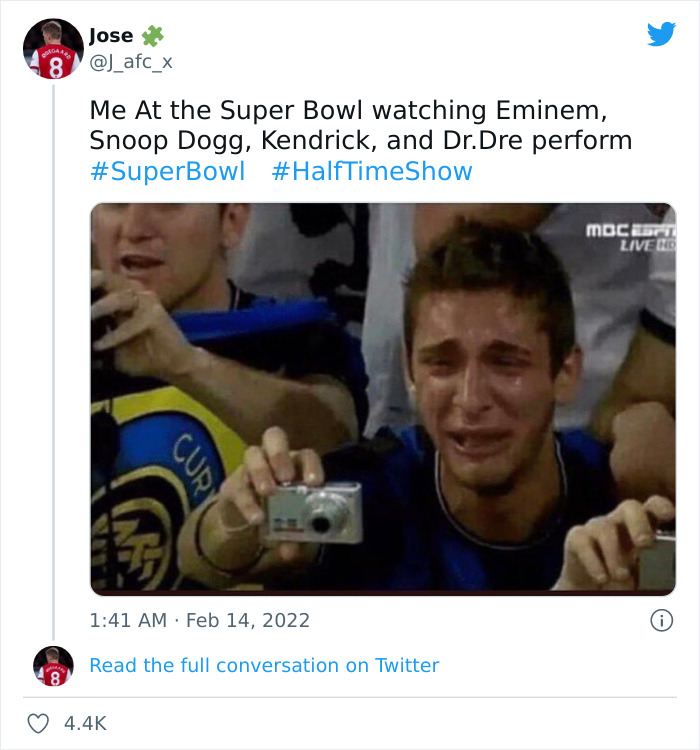Open the #HalfTimeShow hashtag
The image size is (700, 750).
click(371, 171)
